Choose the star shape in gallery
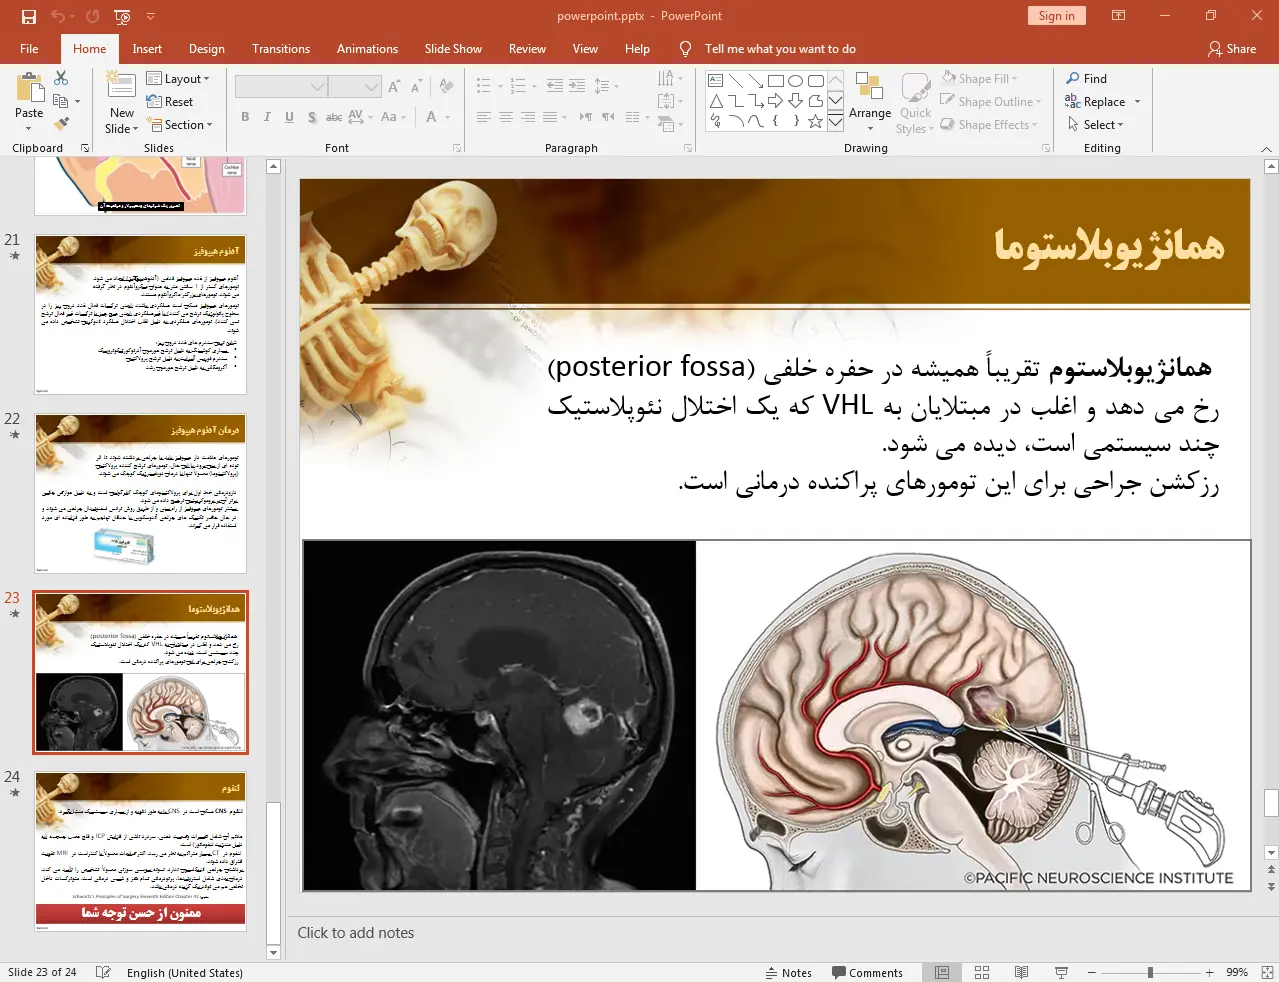1279x982 pixels. [x=815, y=121]
